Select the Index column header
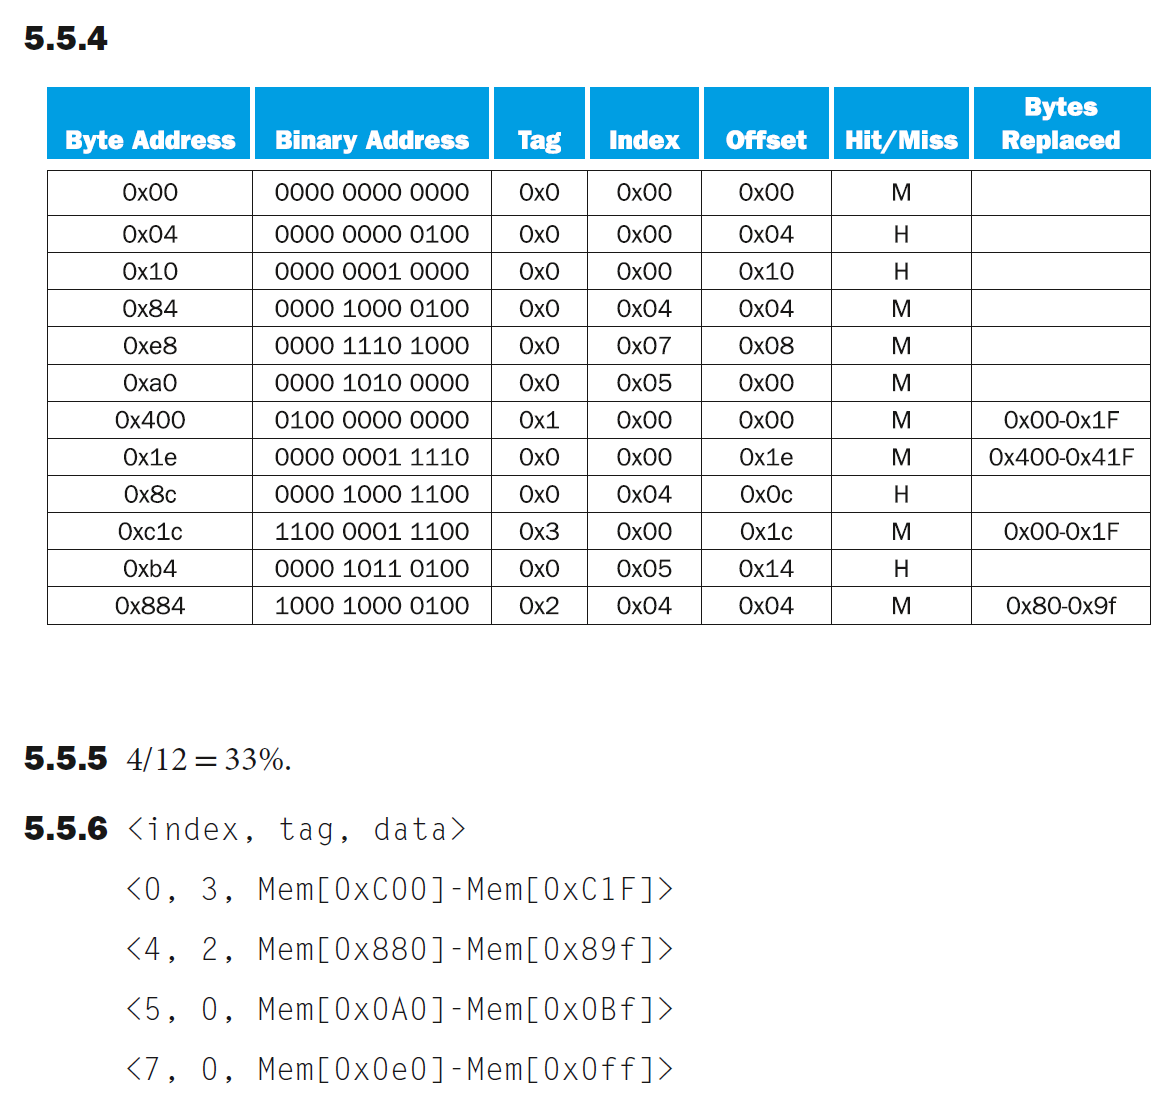 tap(644, 140)
